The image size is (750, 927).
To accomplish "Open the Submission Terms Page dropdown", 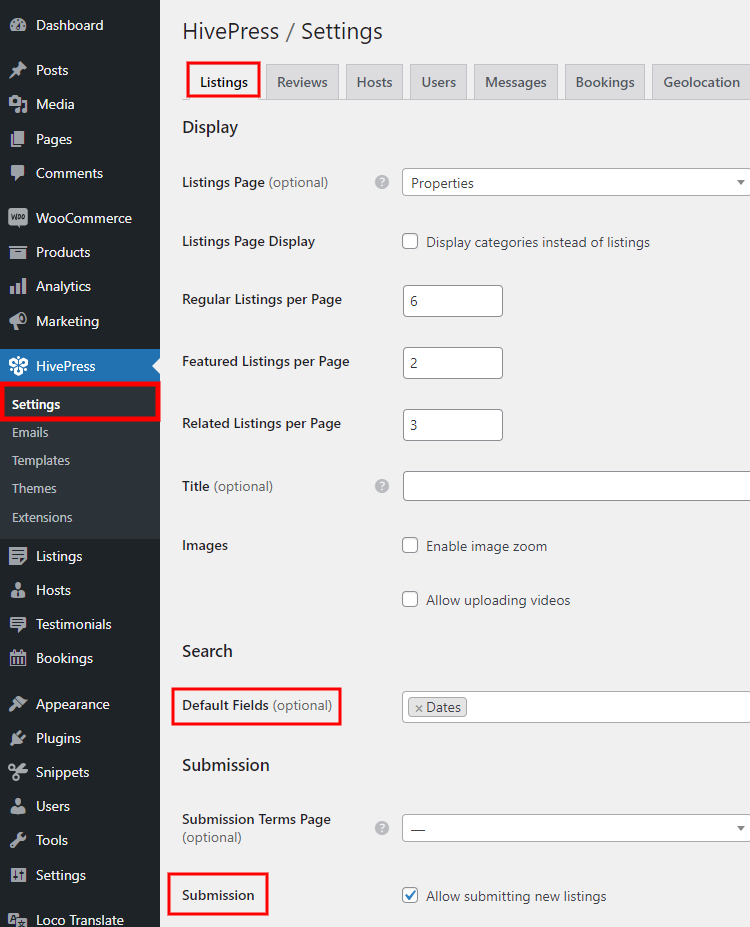I will point(576,828).
